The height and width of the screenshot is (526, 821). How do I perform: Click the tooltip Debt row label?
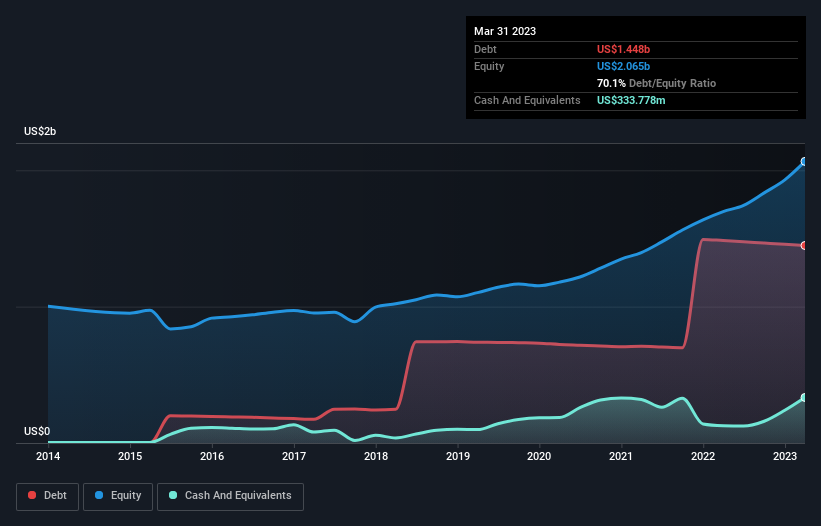pos(485,49)
